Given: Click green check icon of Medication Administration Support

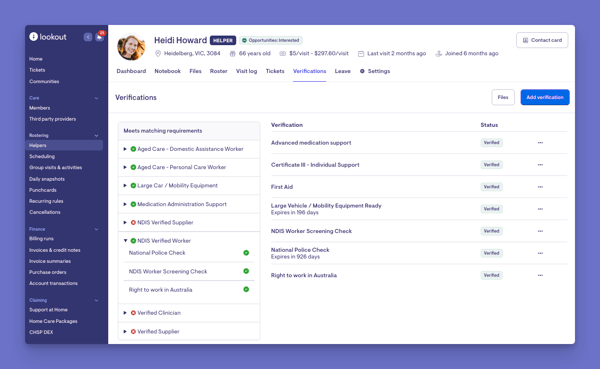Looking at the screenshot, I should (x=133, y=204).
